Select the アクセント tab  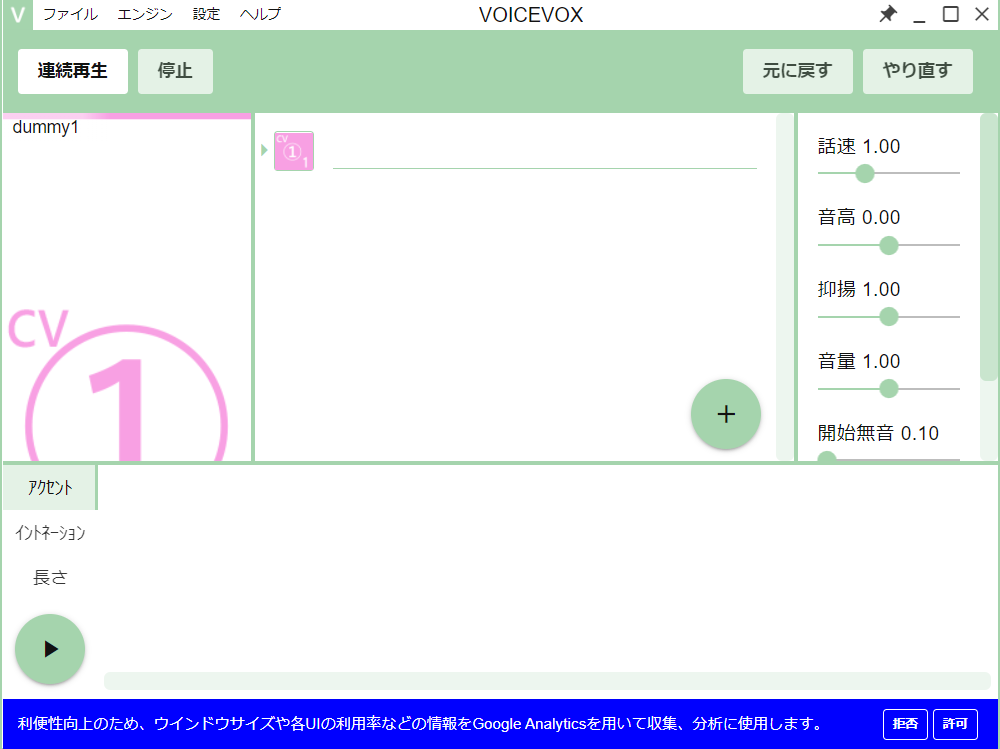click(49, 487)
